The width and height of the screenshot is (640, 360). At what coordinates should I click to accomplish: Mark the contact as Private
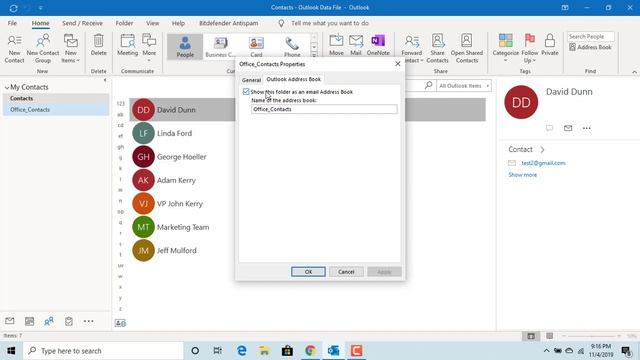coord(550,45)
